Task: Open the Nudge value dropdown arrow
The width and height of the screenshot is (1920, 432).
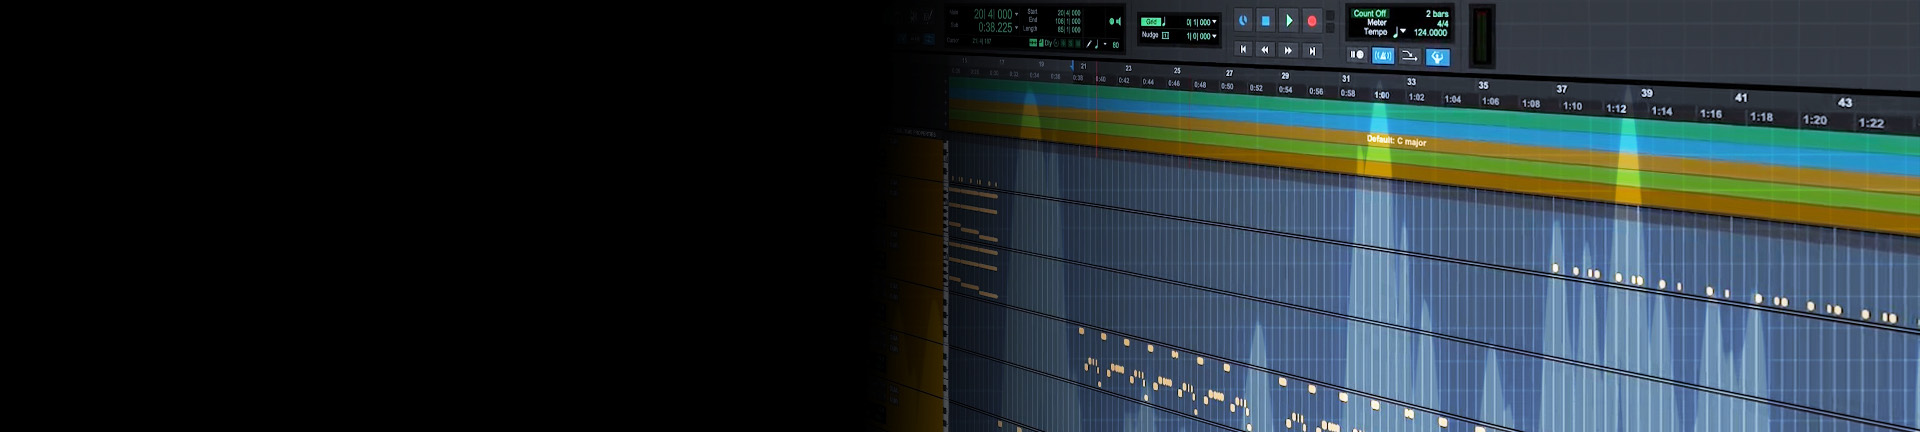Action: click(1215, 36)
